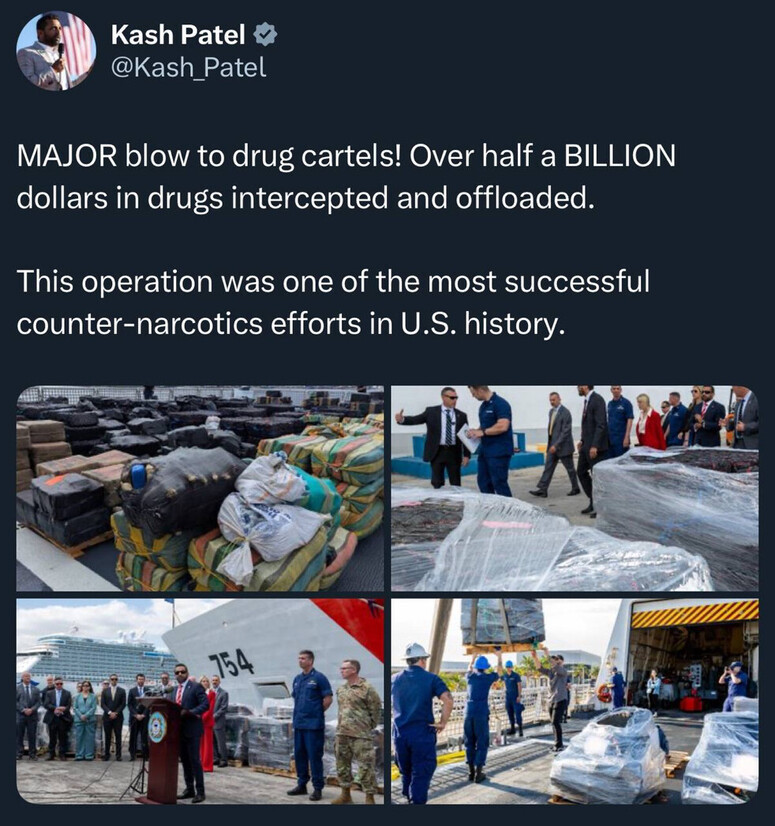Click the soldier in camouflage uniform
Viewport: 775px width, 826px height.
click(x=357, y=731)
